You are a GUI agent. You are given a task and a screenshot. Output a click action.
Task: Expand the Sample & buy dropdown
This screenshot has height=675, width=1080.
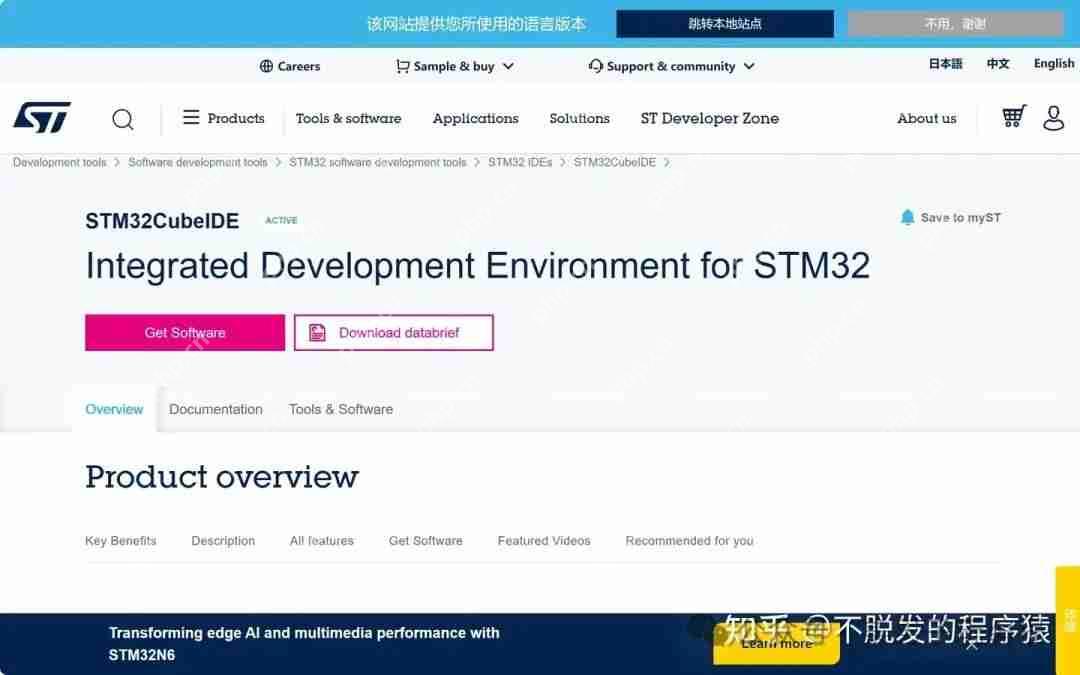click(x=455, y=66)
